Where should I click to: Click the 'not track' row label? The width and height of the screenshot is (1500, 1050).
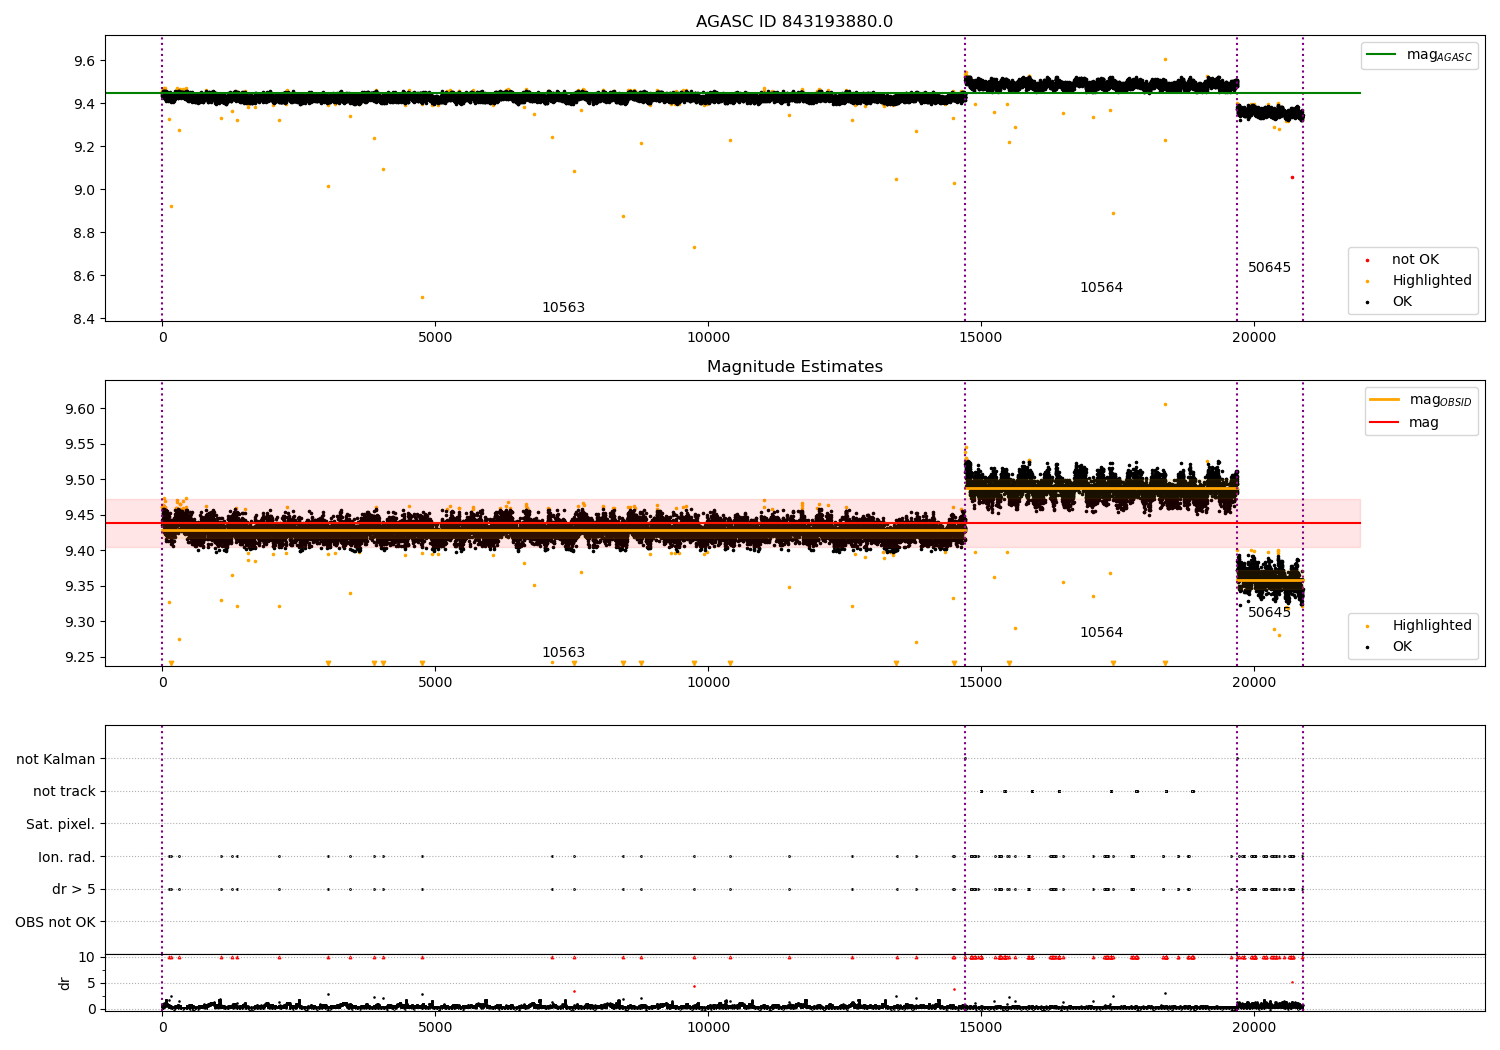(x=64, y=792)
